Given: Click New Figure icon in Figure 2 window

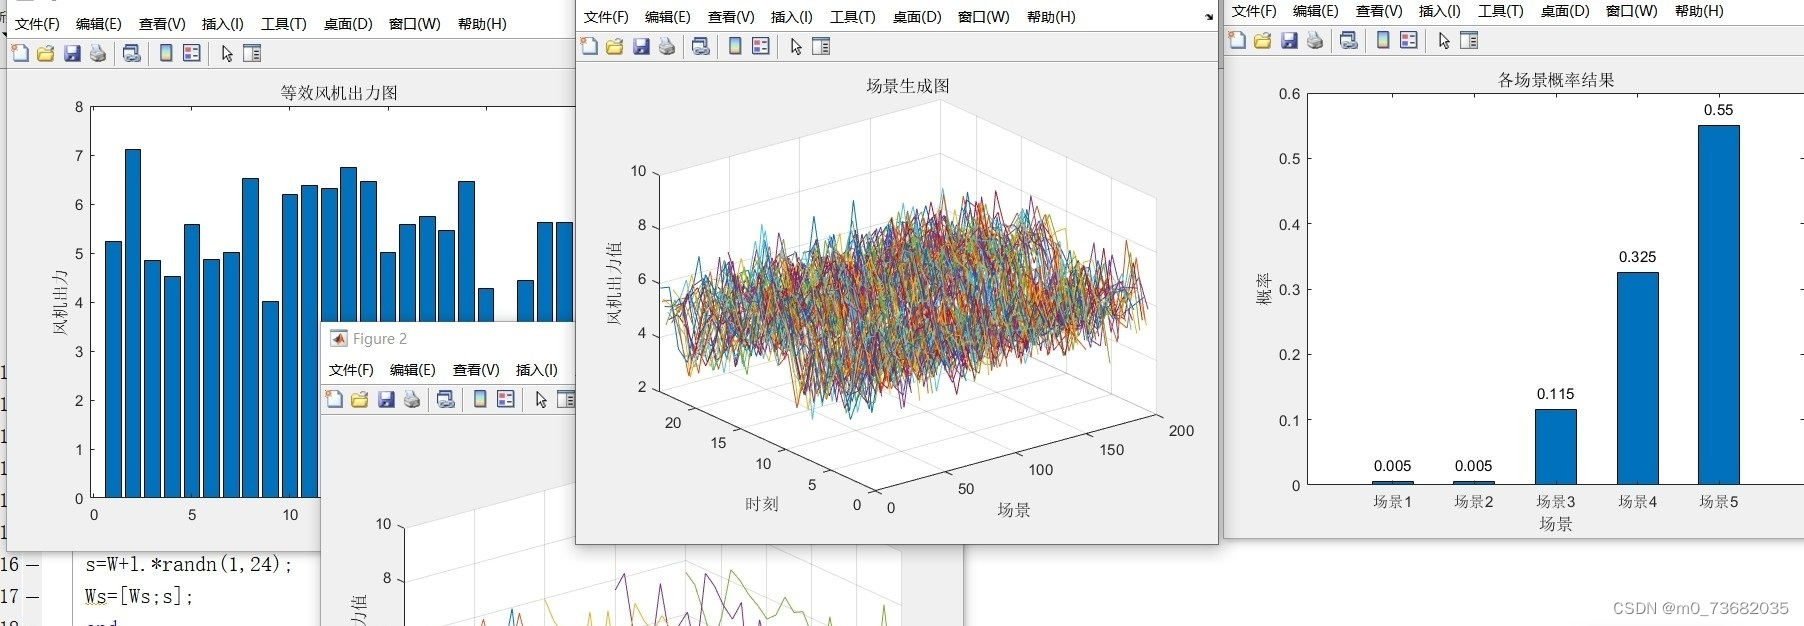Looking at the screenshot, I should 334,399.
